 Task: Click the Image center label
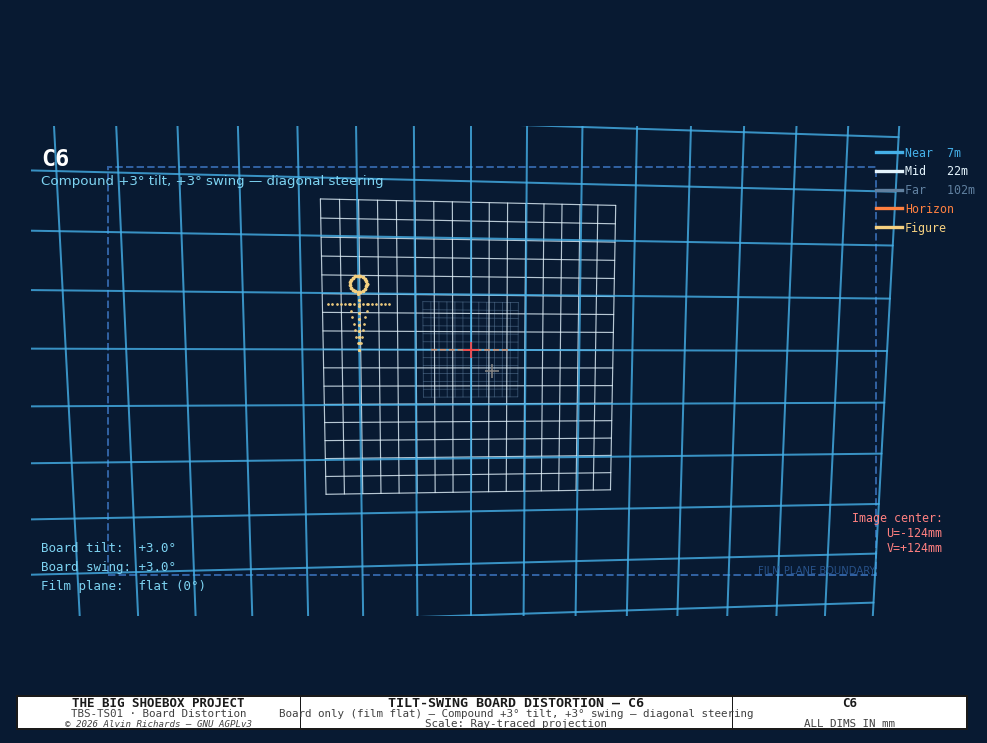(x=897, y=518)
